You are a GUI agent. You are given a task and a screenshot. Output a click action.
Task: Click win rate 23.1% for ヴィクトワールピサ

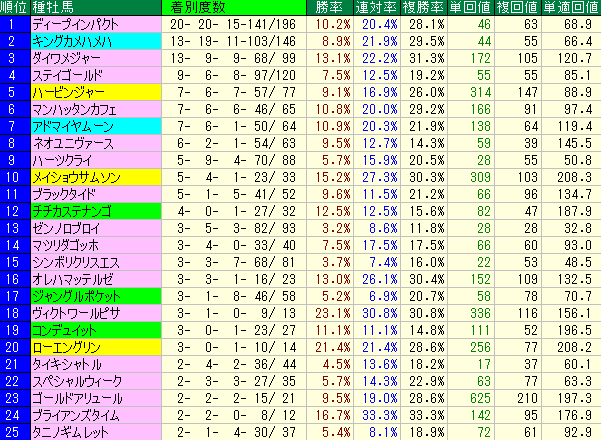tap(330, 313)
